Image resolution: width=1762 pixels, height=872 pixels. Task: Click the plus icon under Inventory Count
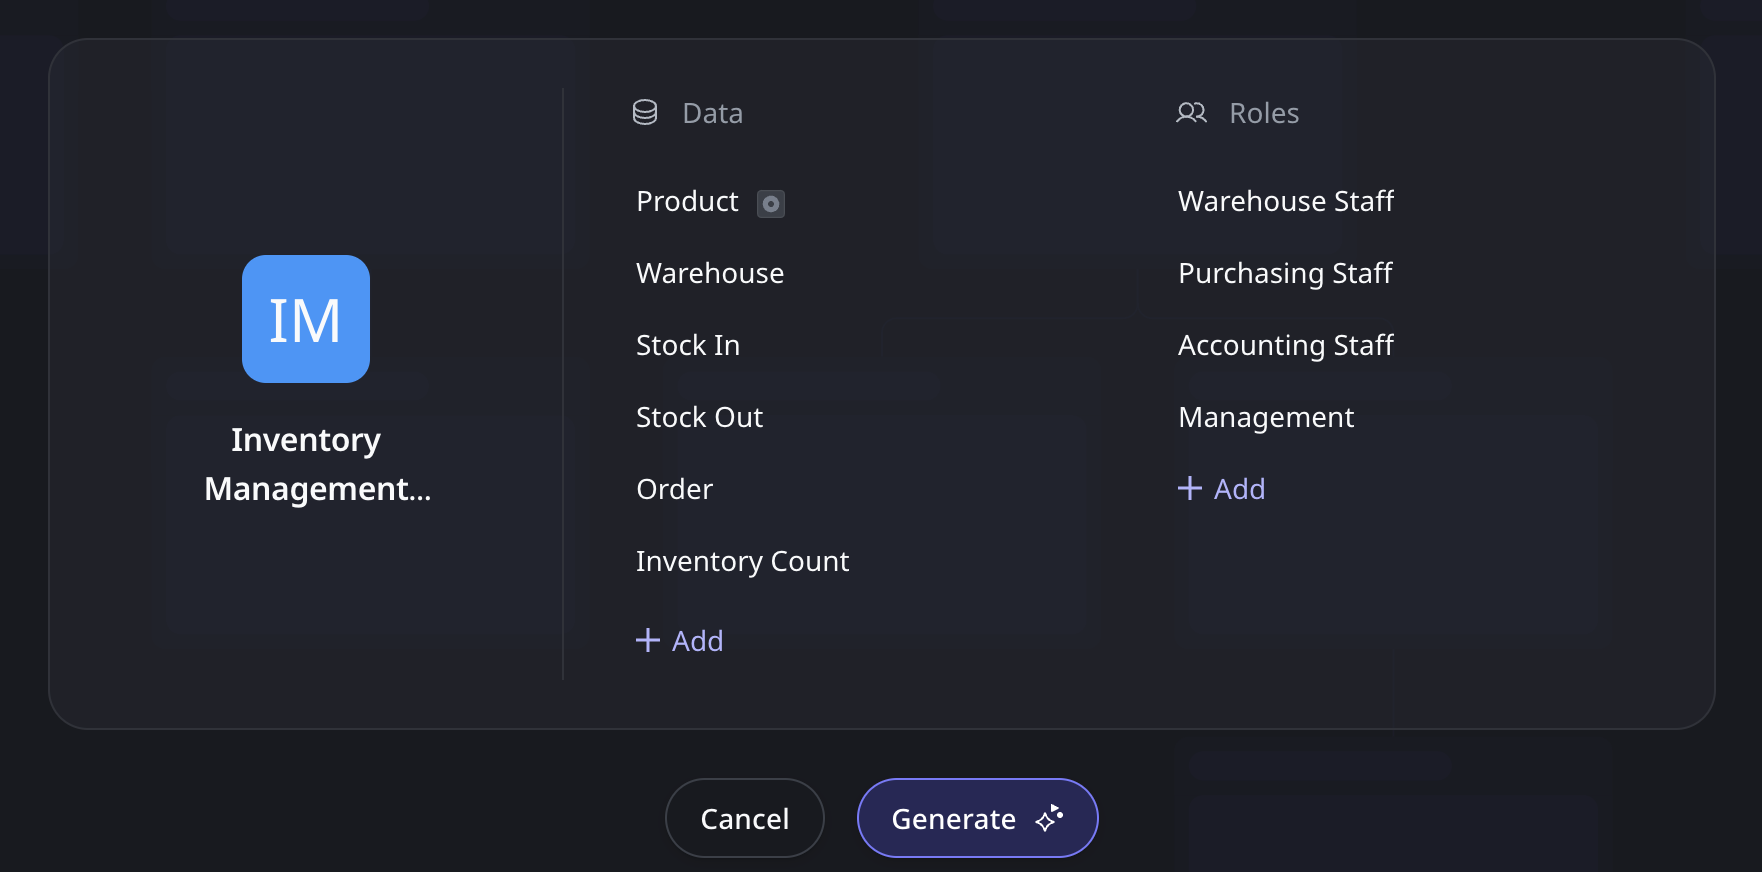coord(648,640)
